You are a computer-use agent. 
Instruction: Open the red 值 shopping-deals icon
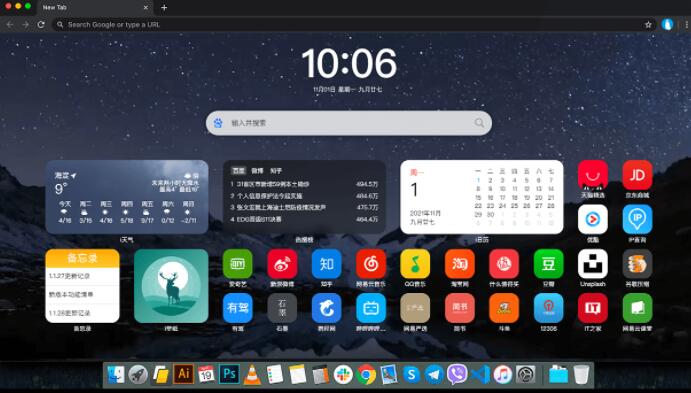(x=504, y=264)
